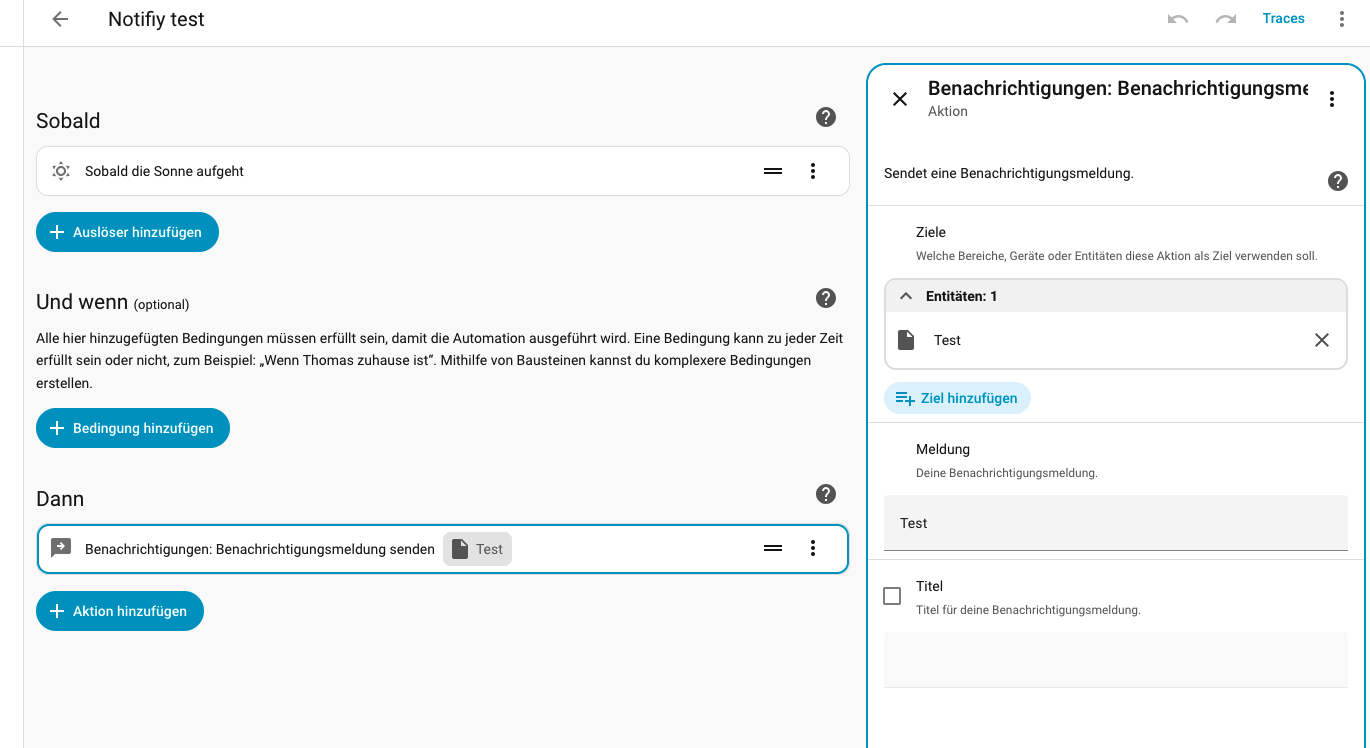Open help for the Sobald section
Screen dimensions: 1370x748
[x=826, y=117]
